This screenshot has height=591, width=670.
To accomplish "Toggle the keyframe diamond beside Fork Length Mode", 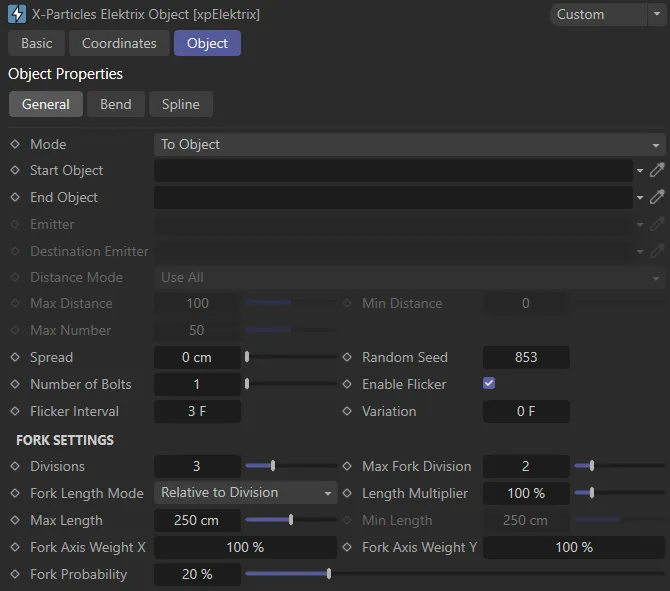I will (x=15, y=493).
